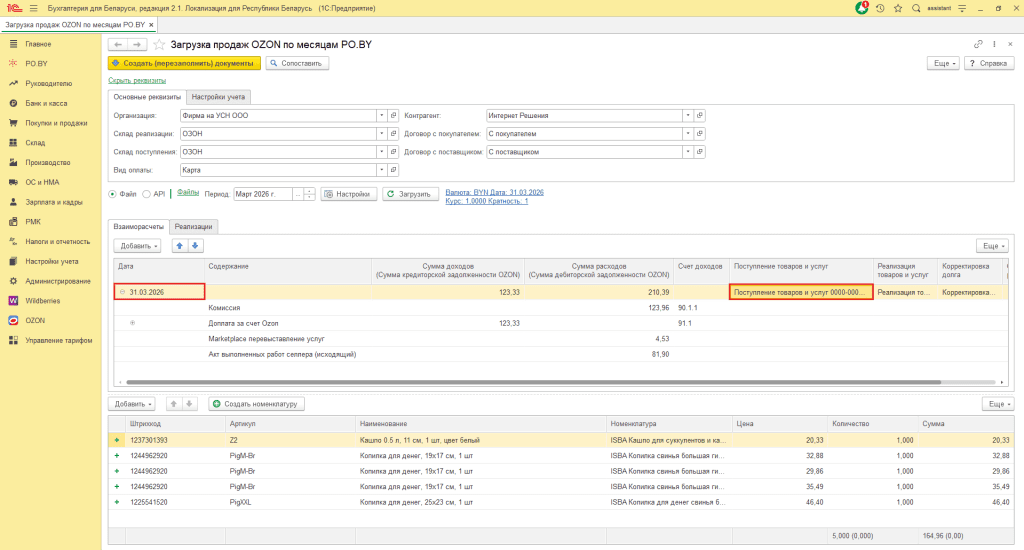Go forward with right arrow button
The height and width of the screenshot is (550, 1024).
(x=136, y=44)
